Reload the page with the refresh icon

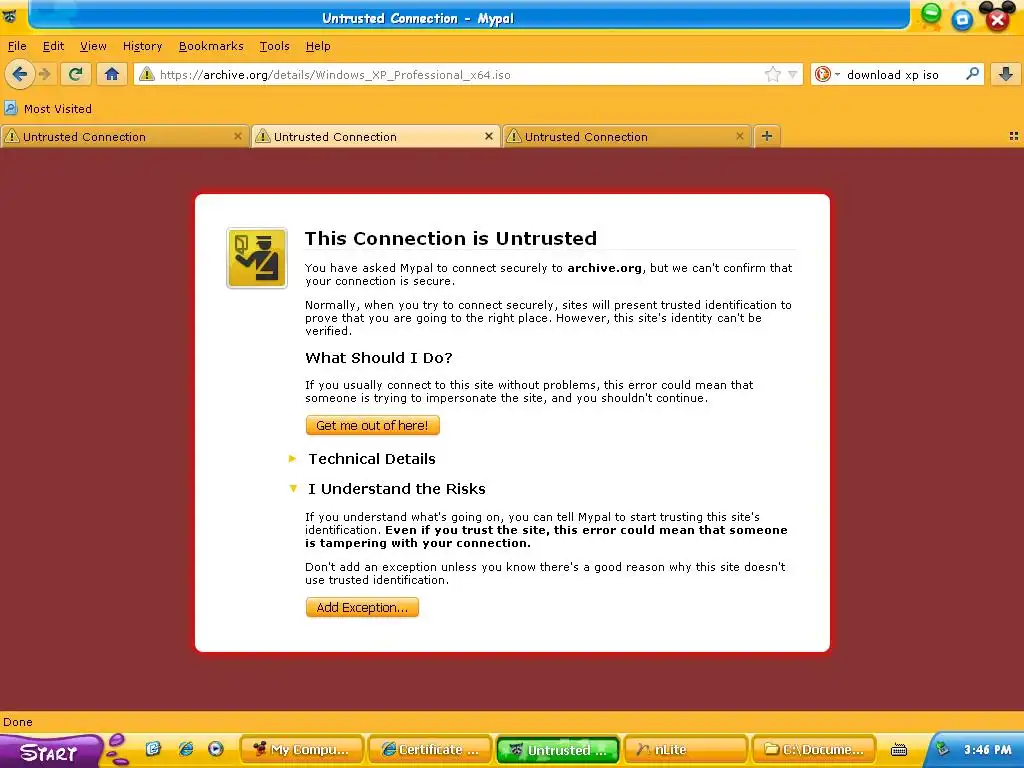(x=76, y=74)
